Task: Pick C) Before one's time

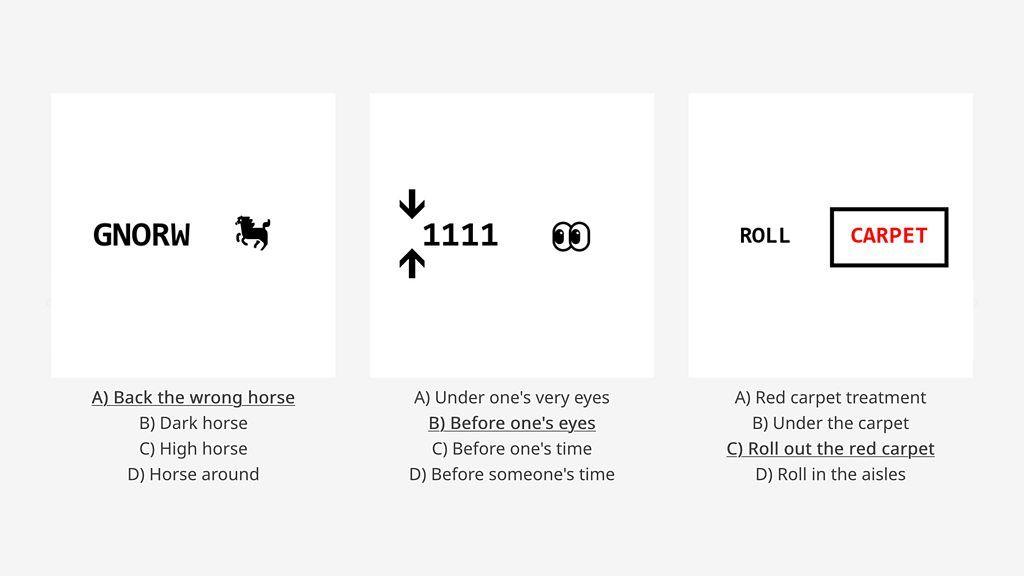Action: pyautogui.click(x=512, y=449)
